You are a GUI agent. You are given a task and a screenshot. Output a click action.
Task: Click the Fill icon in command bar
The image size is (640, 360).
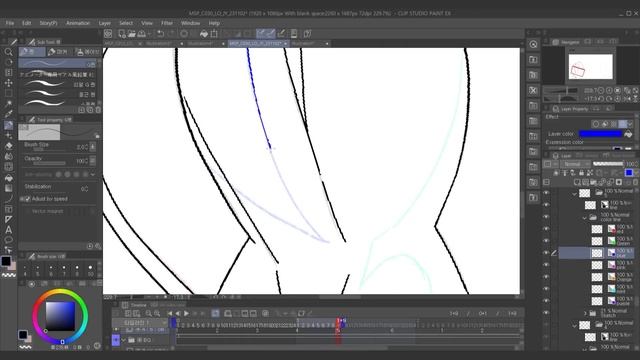(x=204, y=34)
